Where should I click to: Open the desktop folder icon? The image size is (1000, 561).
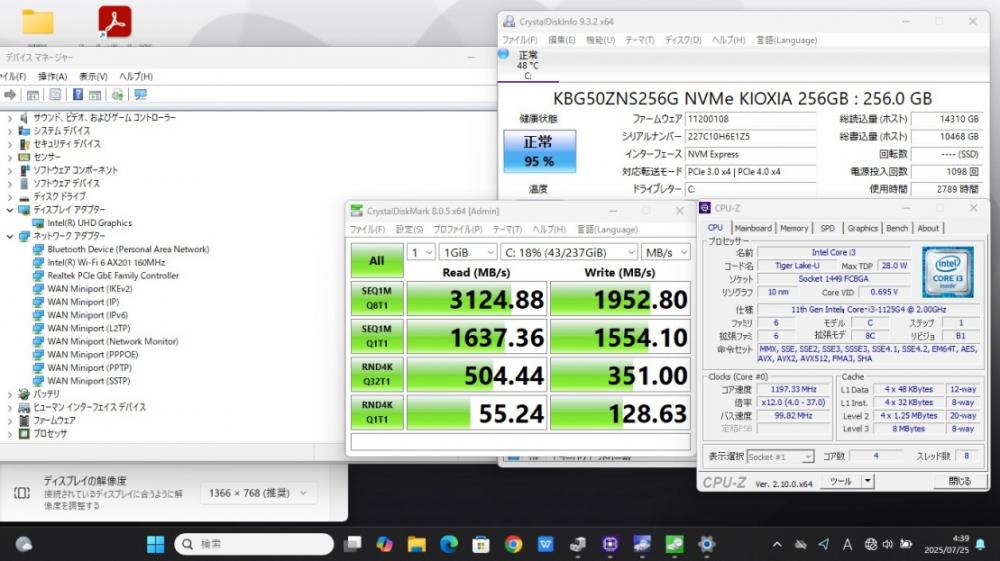point(38,22)
